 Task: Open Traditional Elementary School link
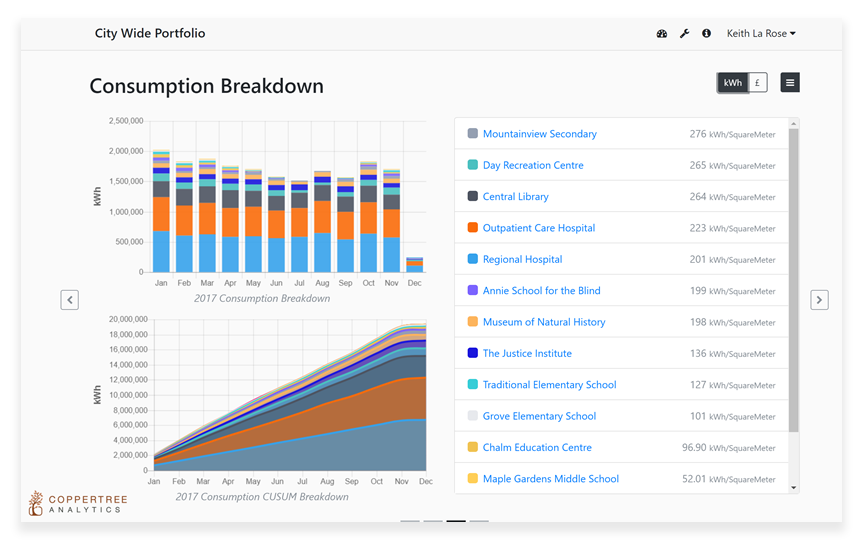(x=549, y=385)
